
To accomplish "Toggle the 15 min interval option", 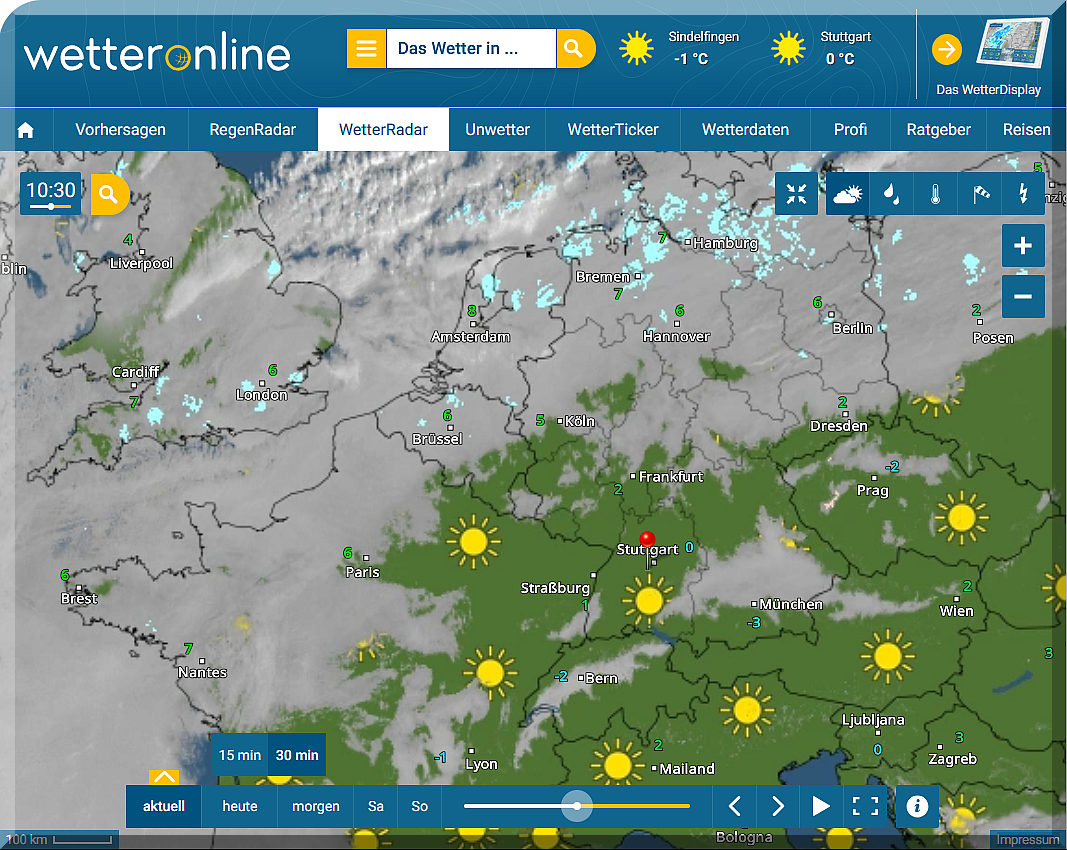I will point(240,755).
